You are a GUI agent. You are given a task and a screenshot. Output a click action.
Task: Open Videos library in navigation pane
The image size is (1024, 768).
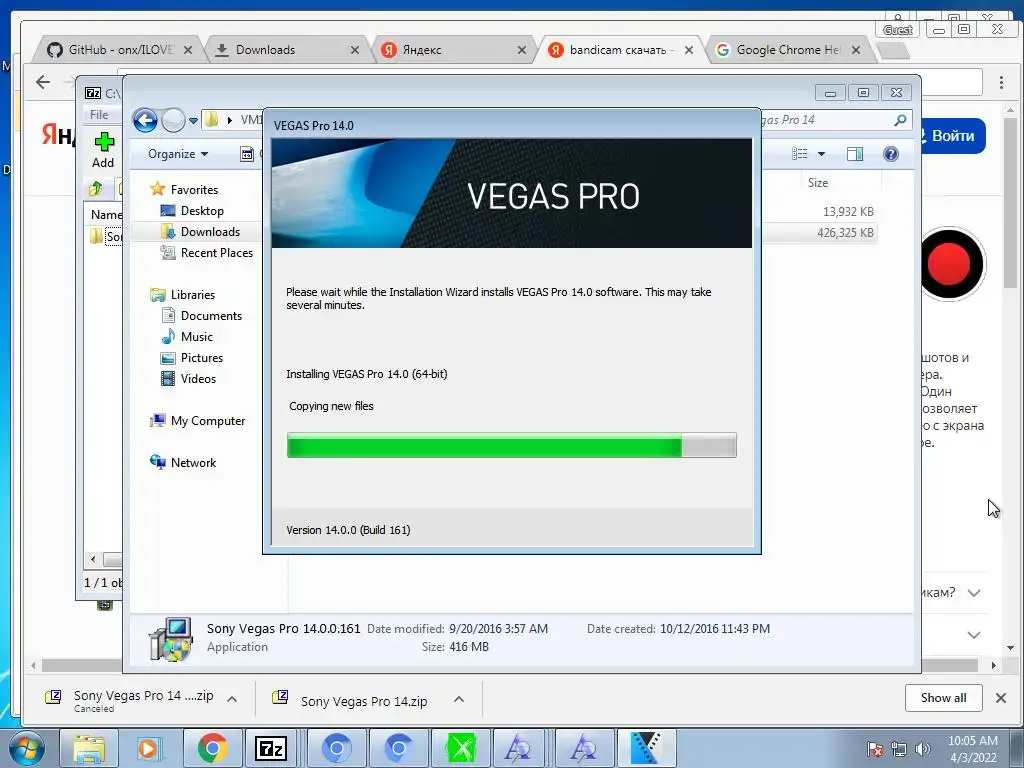tap(188, 379)
